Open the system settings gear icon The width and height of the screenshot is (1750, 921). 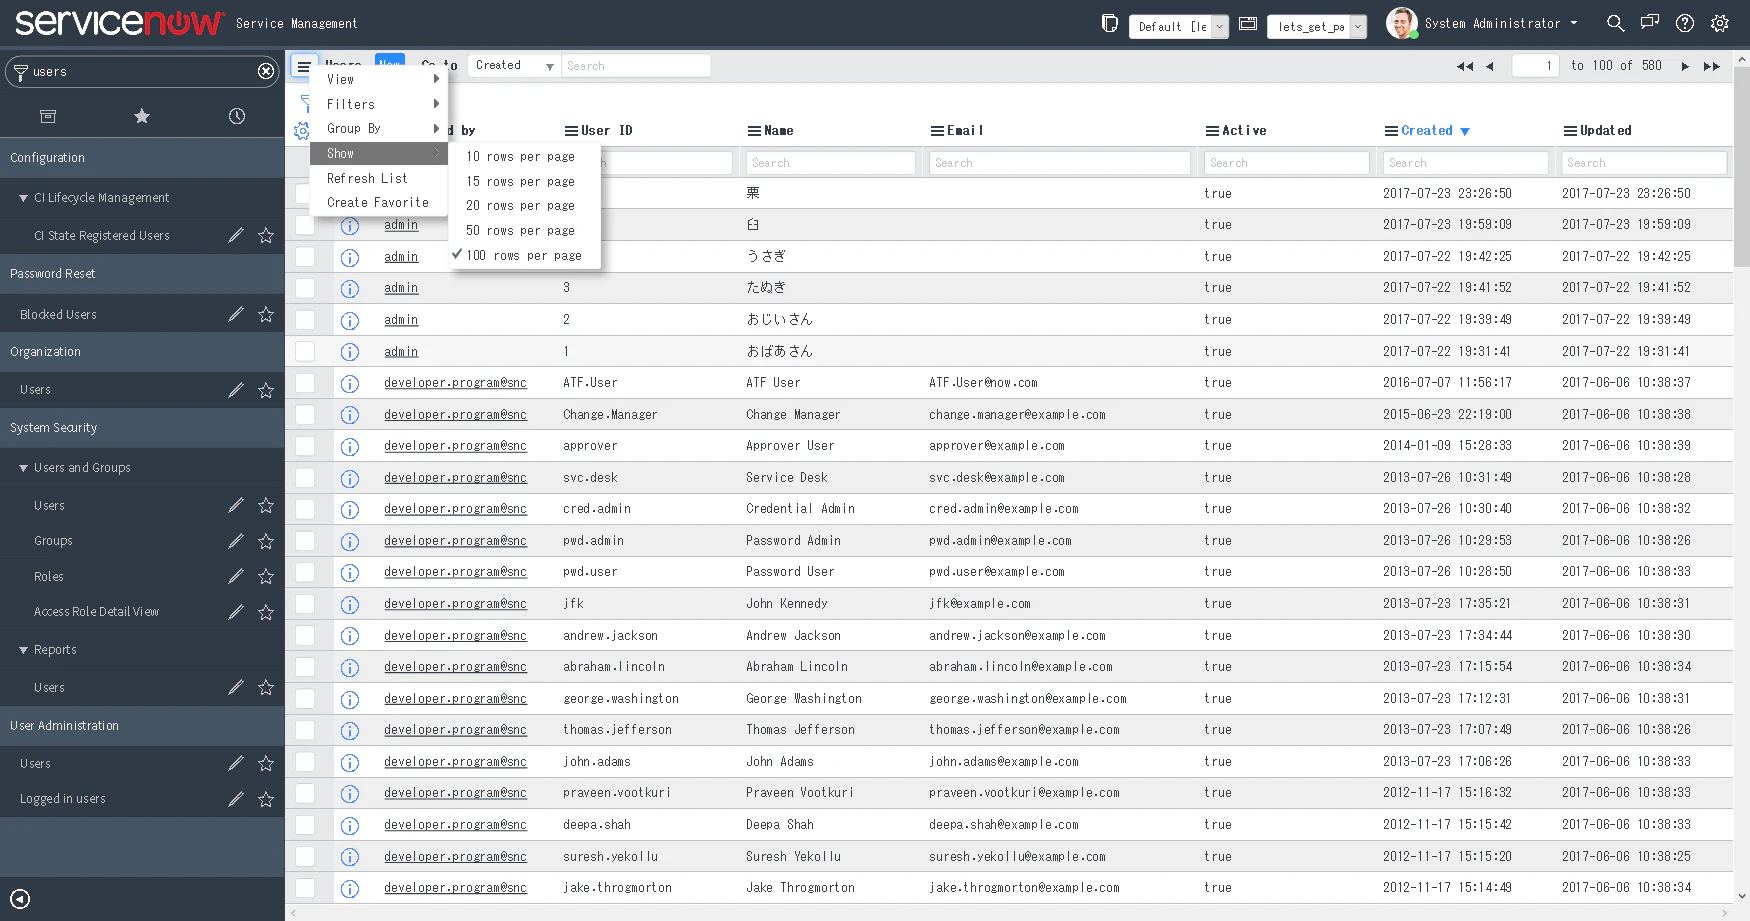(1719, 22)
